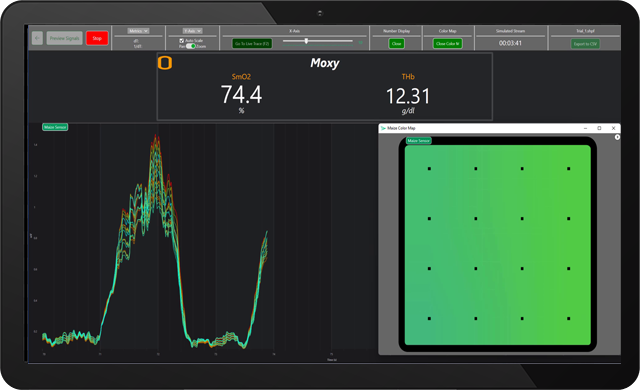Click the back arrow button
Screen dimensions: 640x390
37,38
